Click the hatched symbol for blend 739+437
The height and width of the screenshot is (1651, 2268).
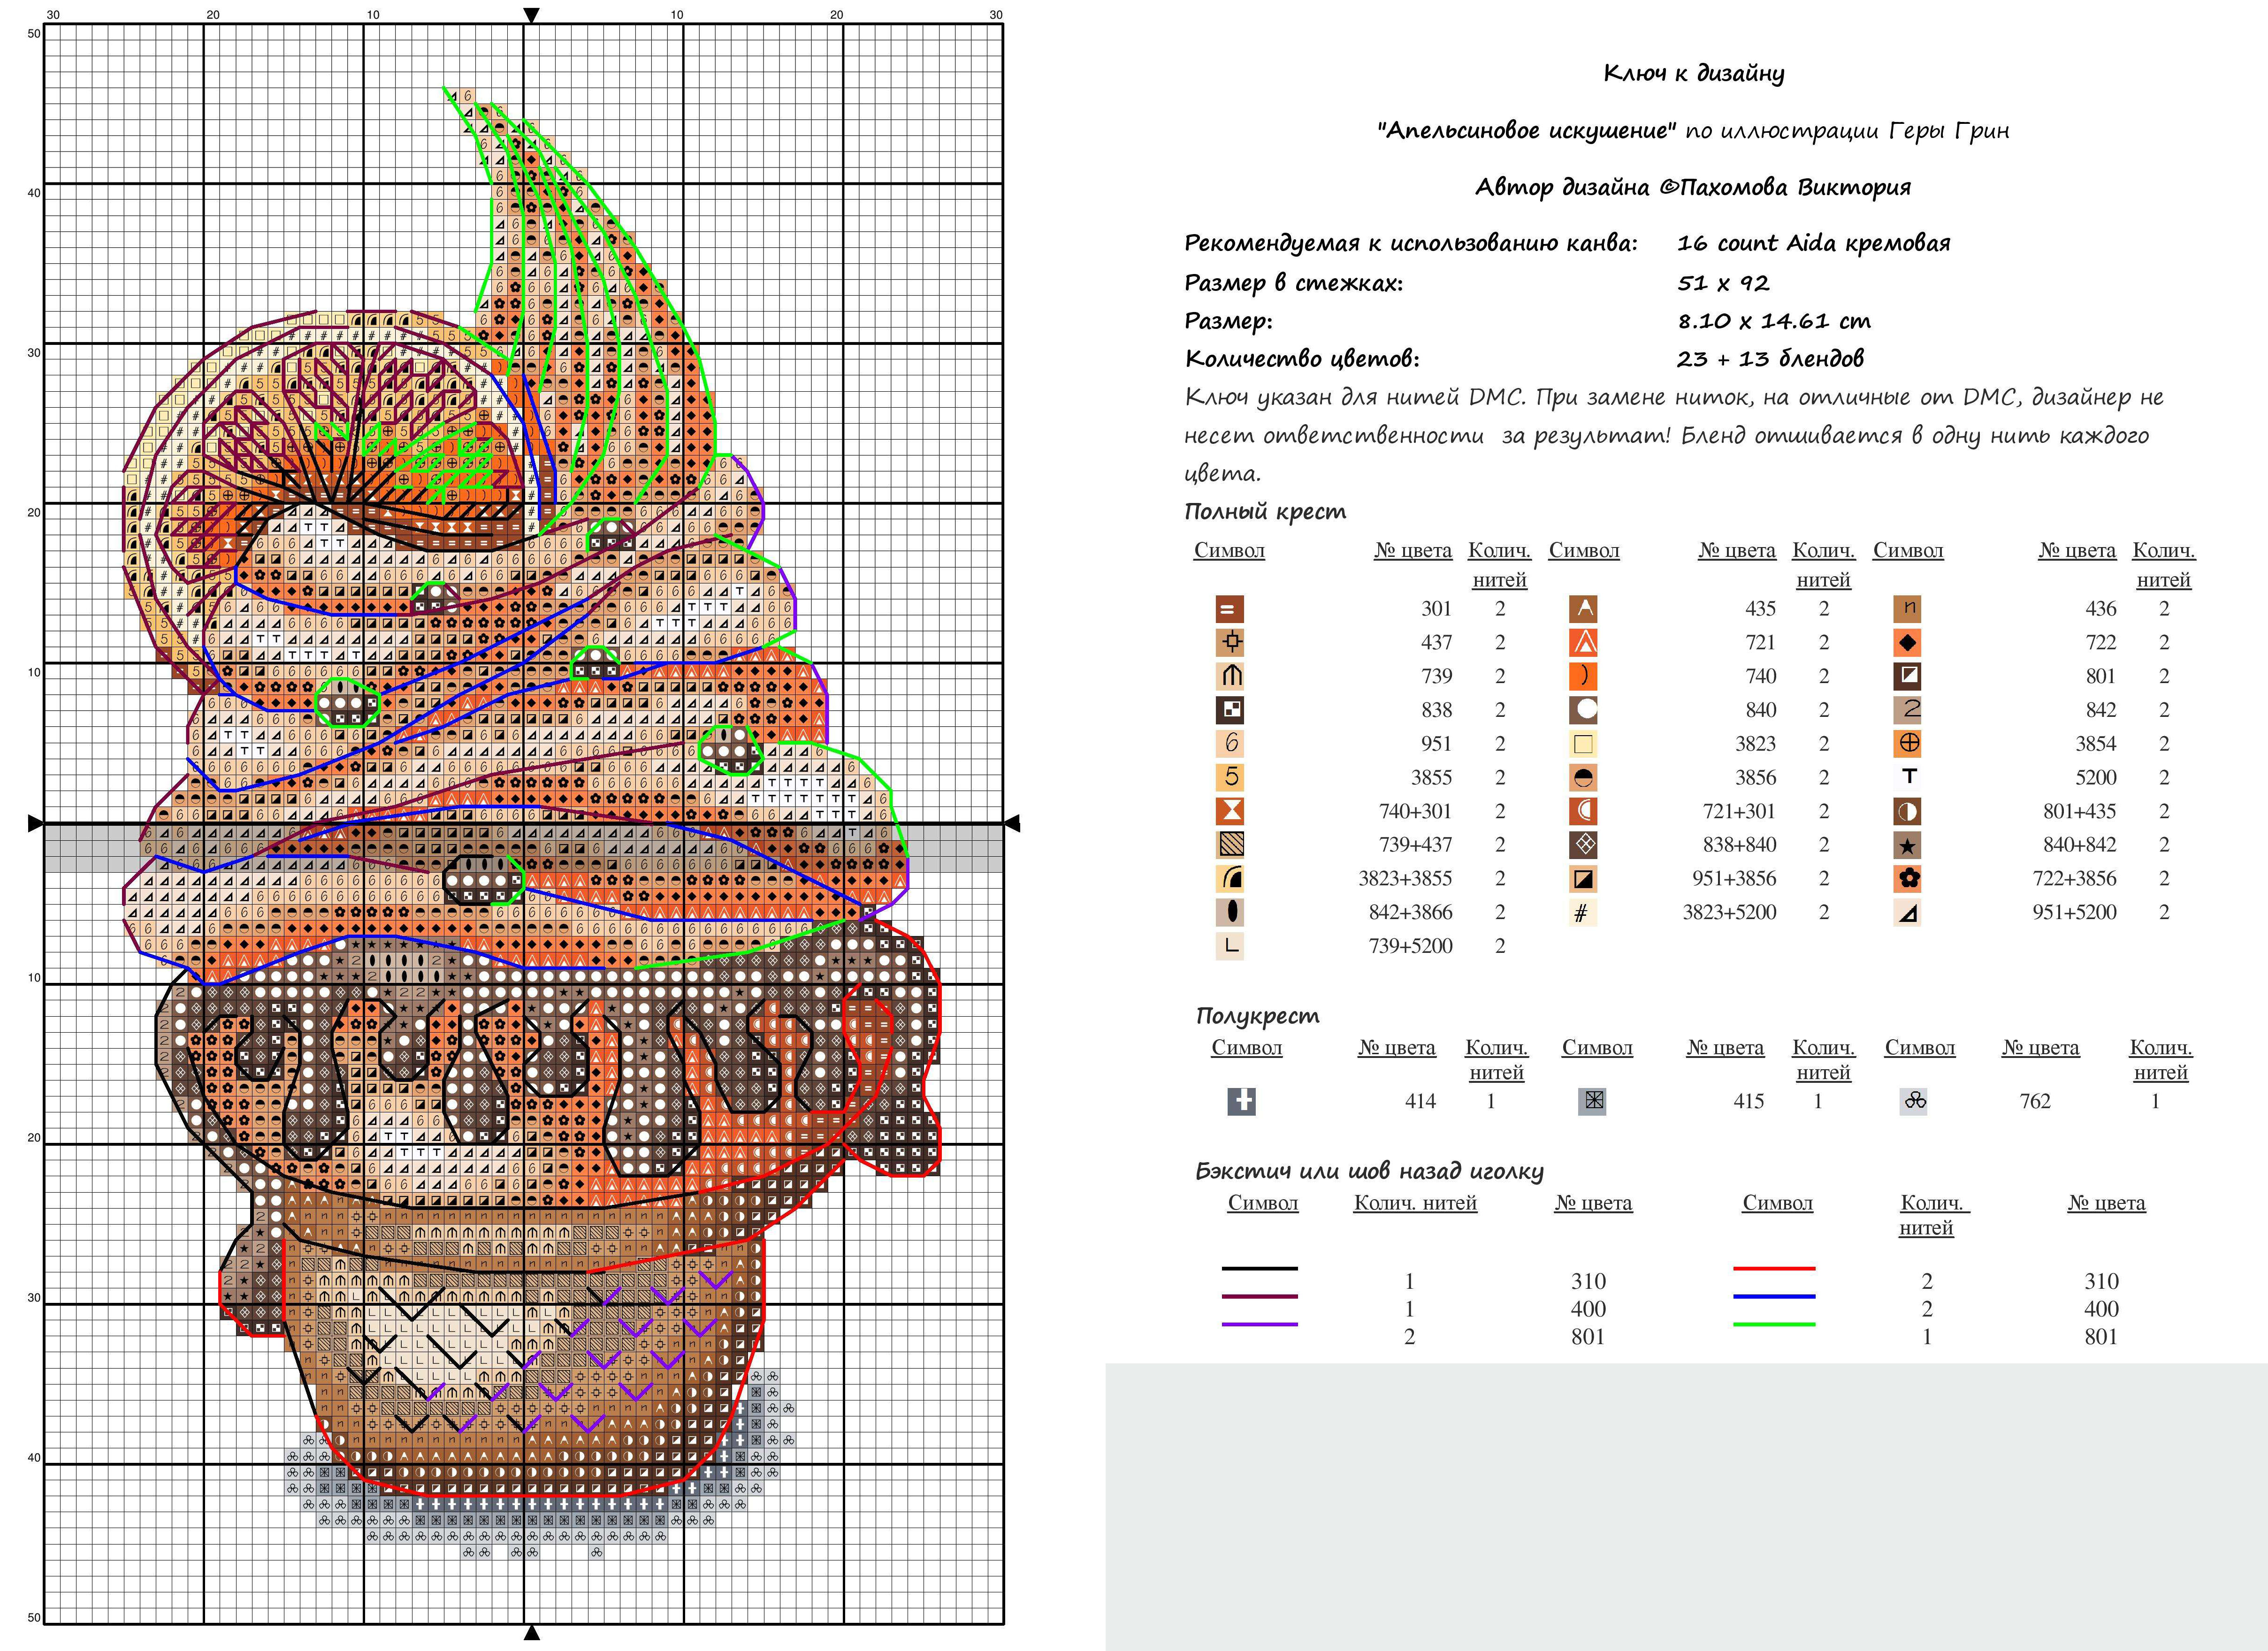(x=1229, y=845)
